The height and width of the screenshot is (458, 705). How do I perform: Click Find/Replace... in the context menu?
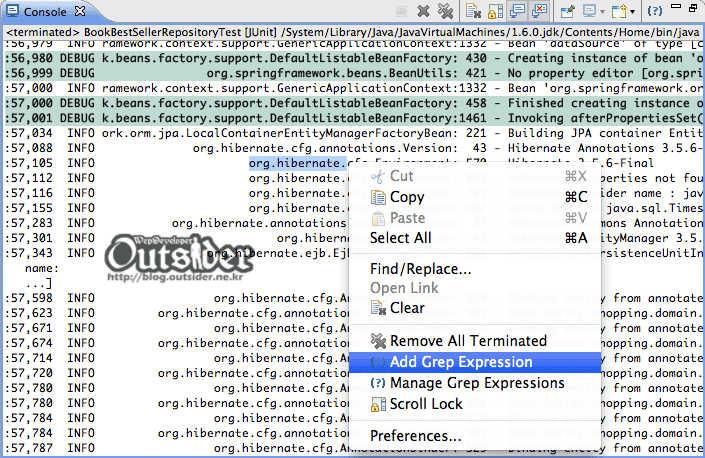click(x=420, y=268)
